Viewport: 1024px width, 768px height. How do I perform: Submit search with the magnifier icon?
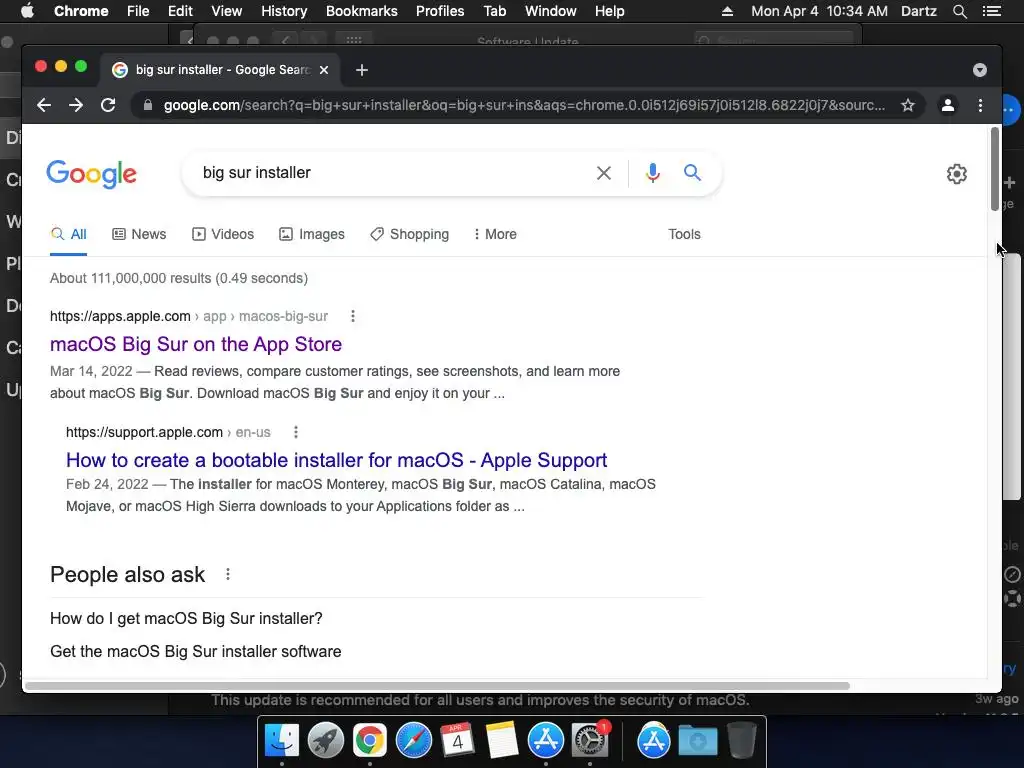(692, 172)
